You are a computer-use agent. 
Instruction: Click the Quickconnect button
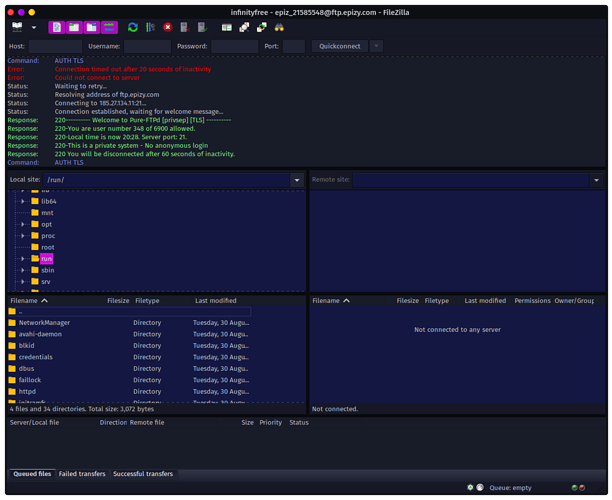340,46
